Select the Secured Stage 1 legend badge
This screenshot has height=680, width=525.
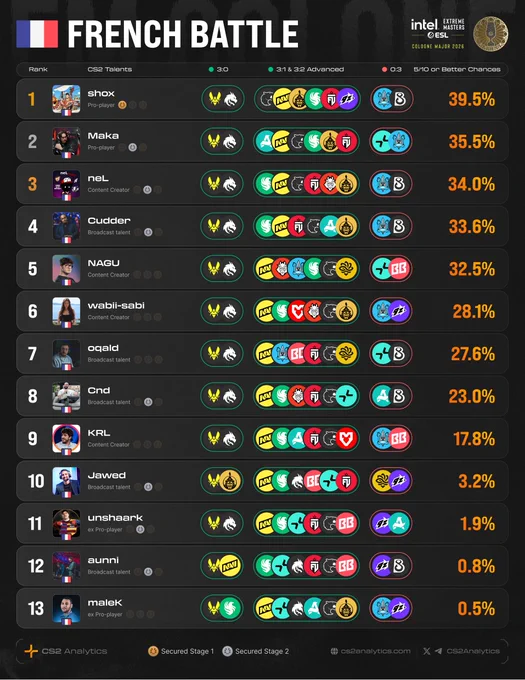[x=153, y=651]
